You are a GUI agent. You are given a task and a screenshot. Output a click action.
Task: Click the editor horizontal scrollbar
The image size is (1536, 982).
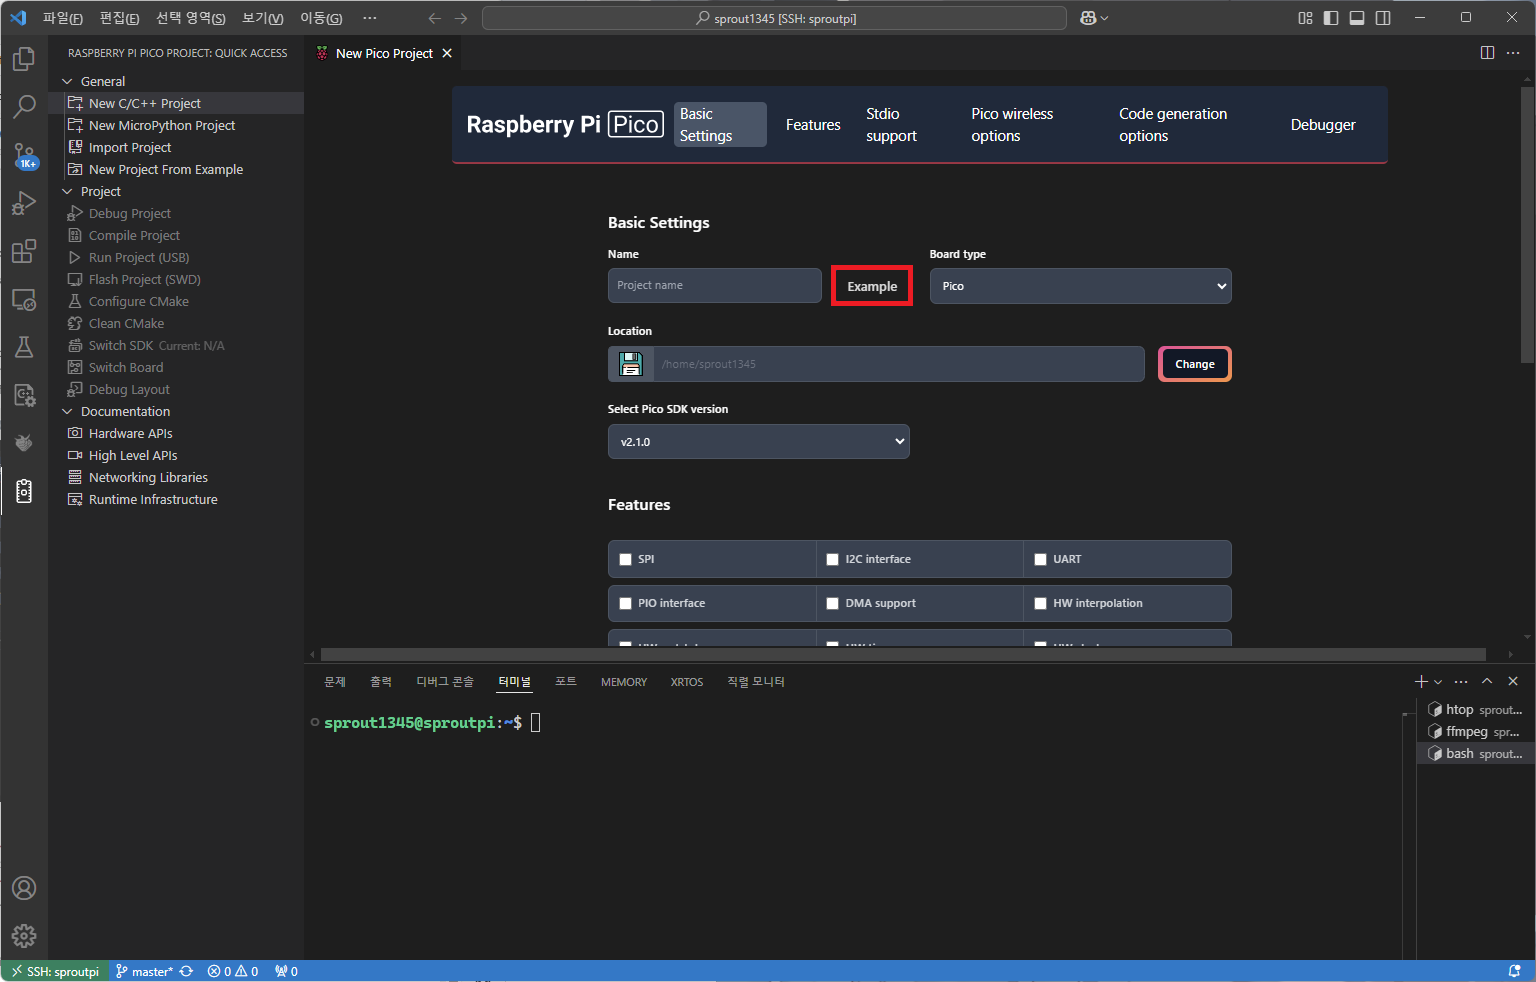903,655
